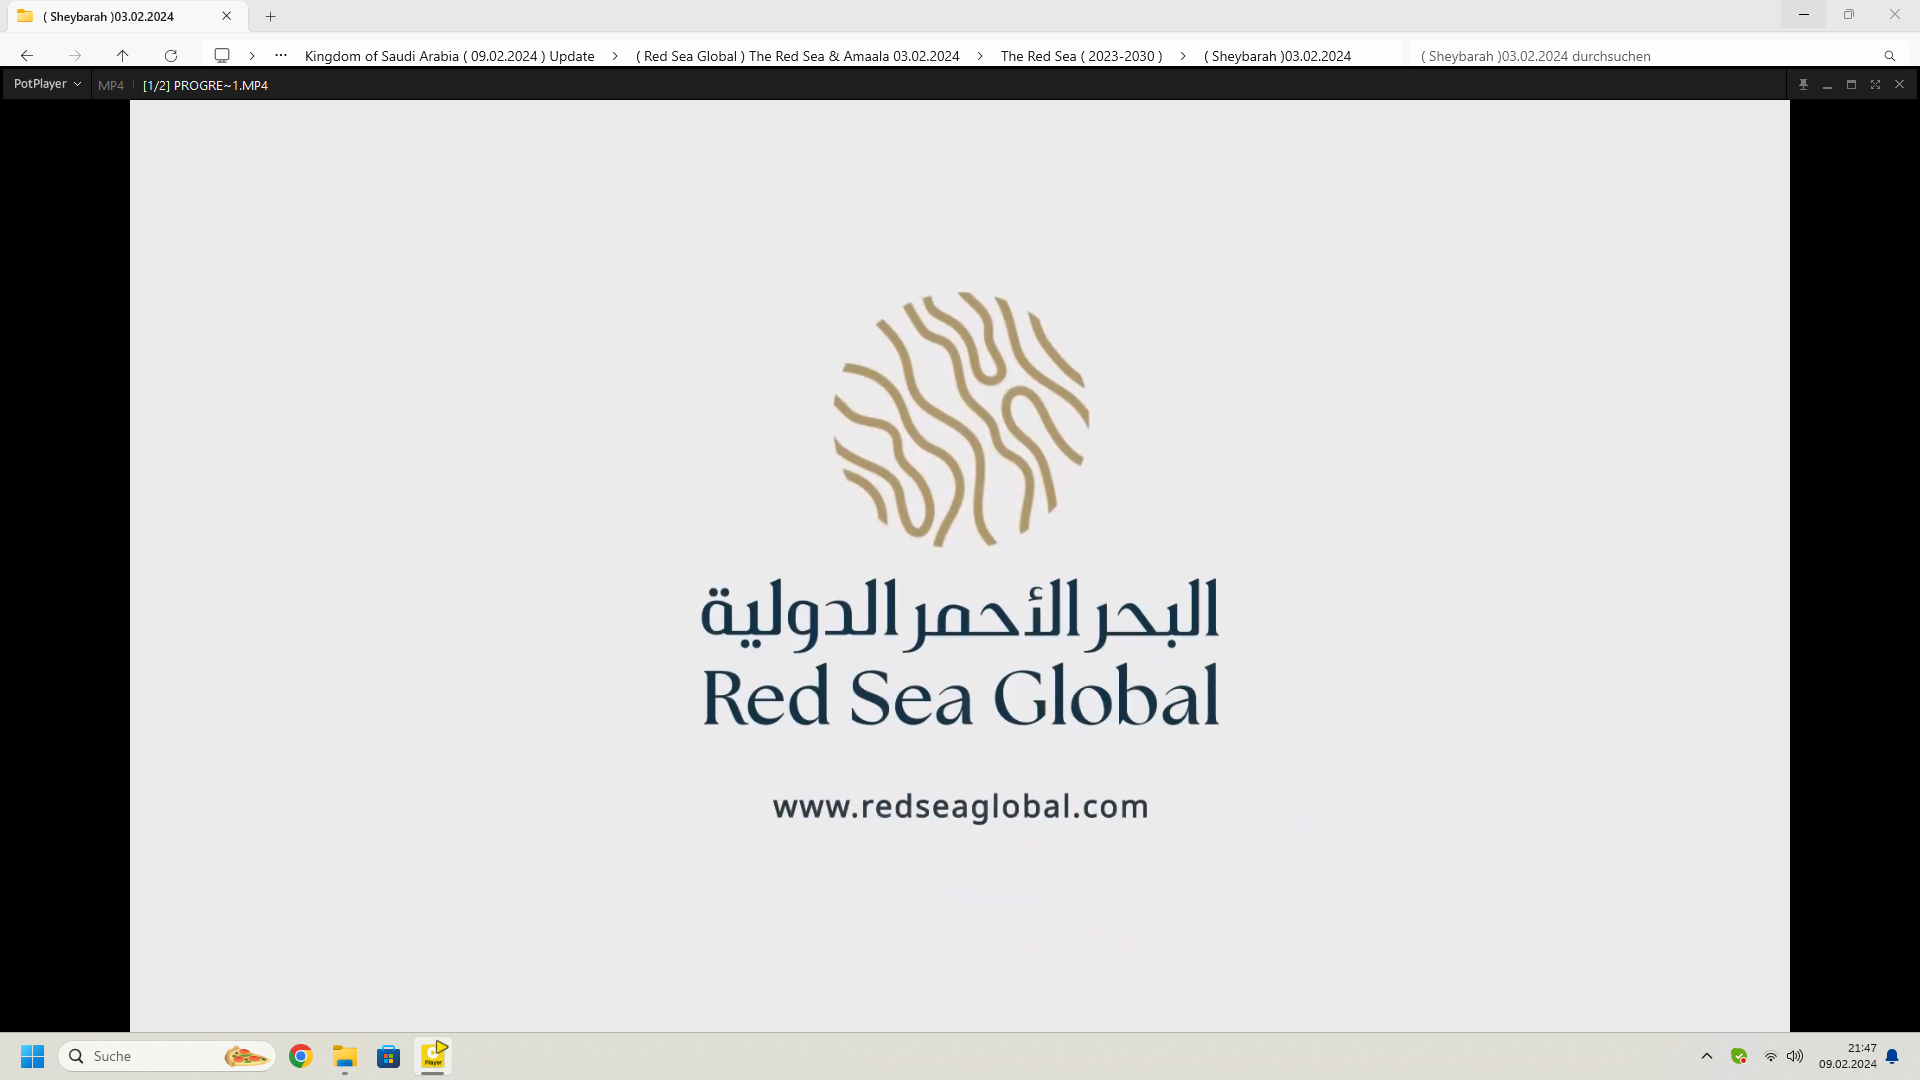Maximize the PotPlayer window
1920x1080 pixels.
[1851, 85]
